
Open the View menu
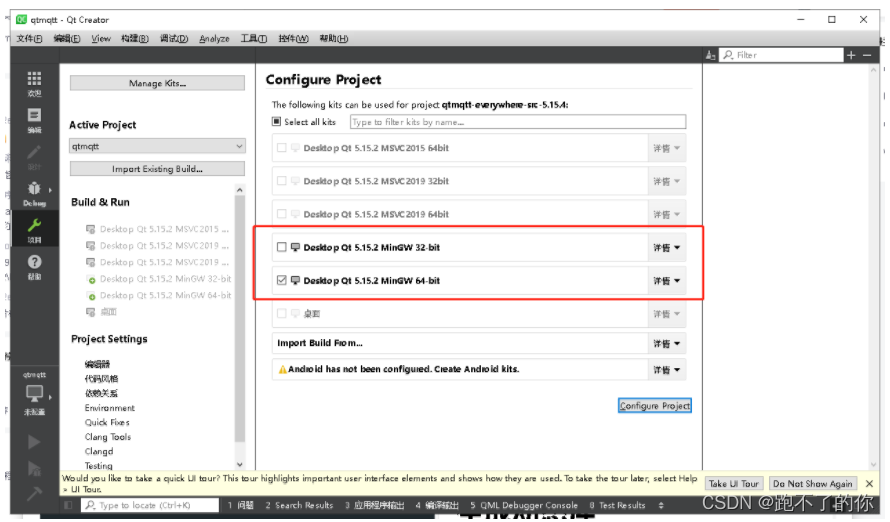(101, 39)
